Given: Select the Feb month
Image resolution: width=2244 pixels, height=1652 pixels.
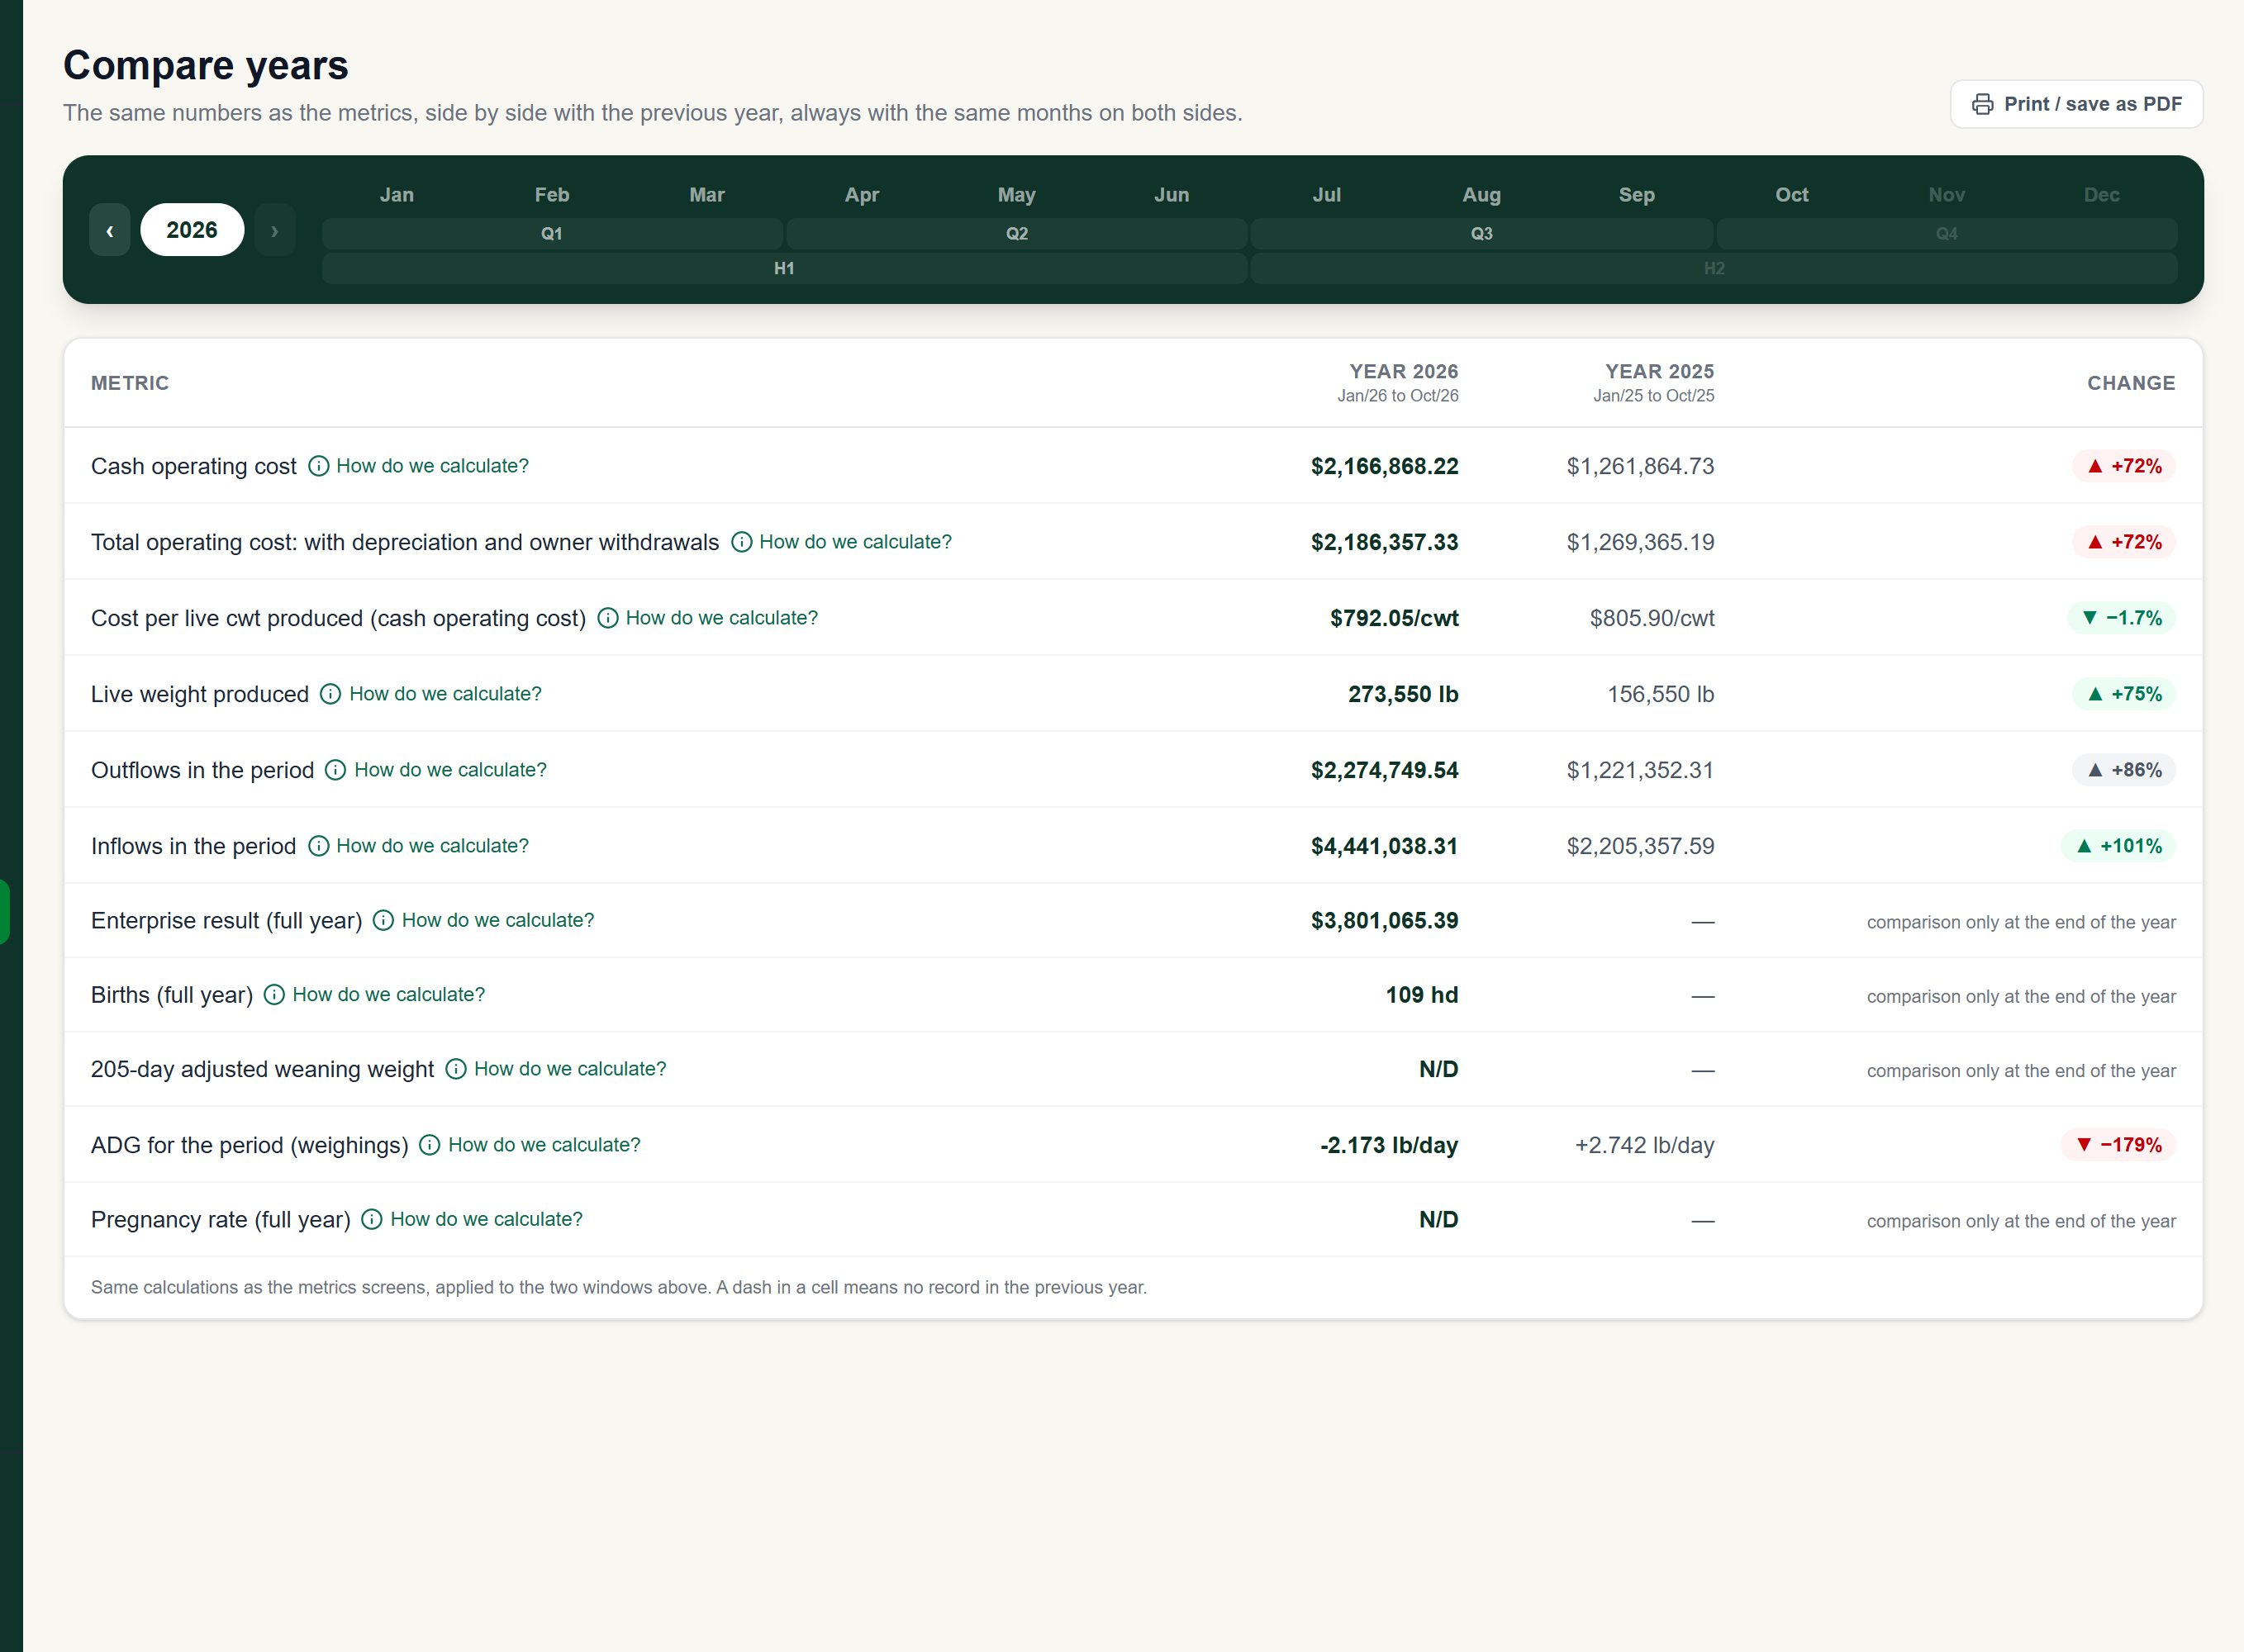Looking at the screenshot, I should (552, 195).
